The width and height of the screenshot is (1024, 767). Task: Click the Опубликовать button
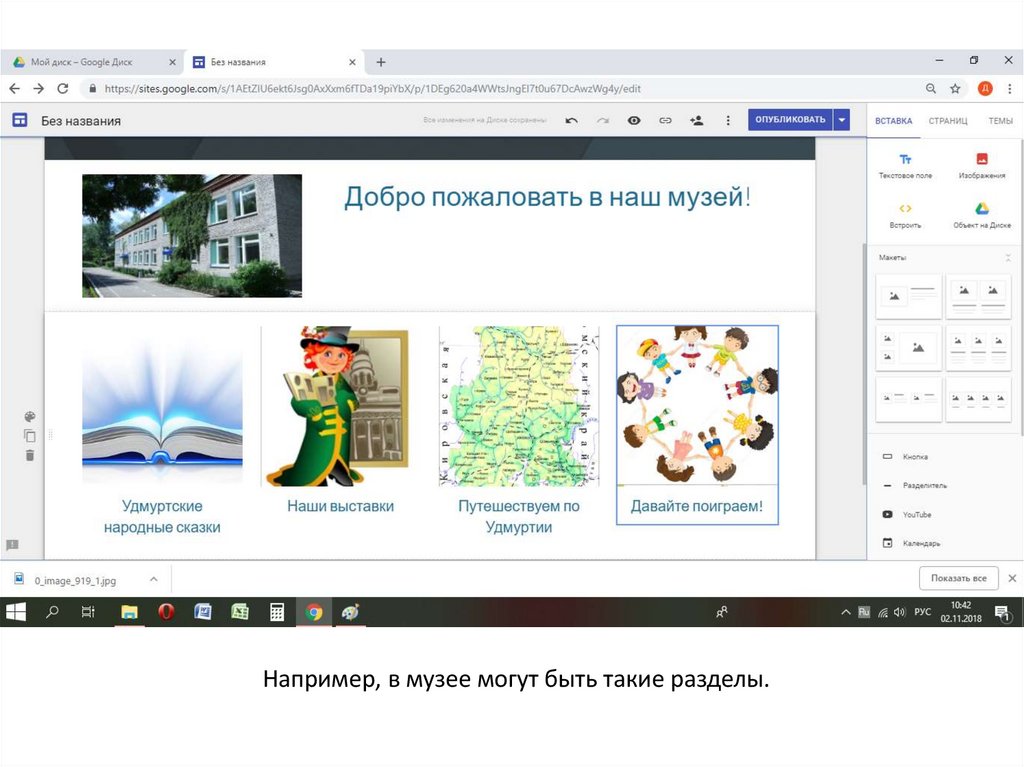[x=790, y=120]
